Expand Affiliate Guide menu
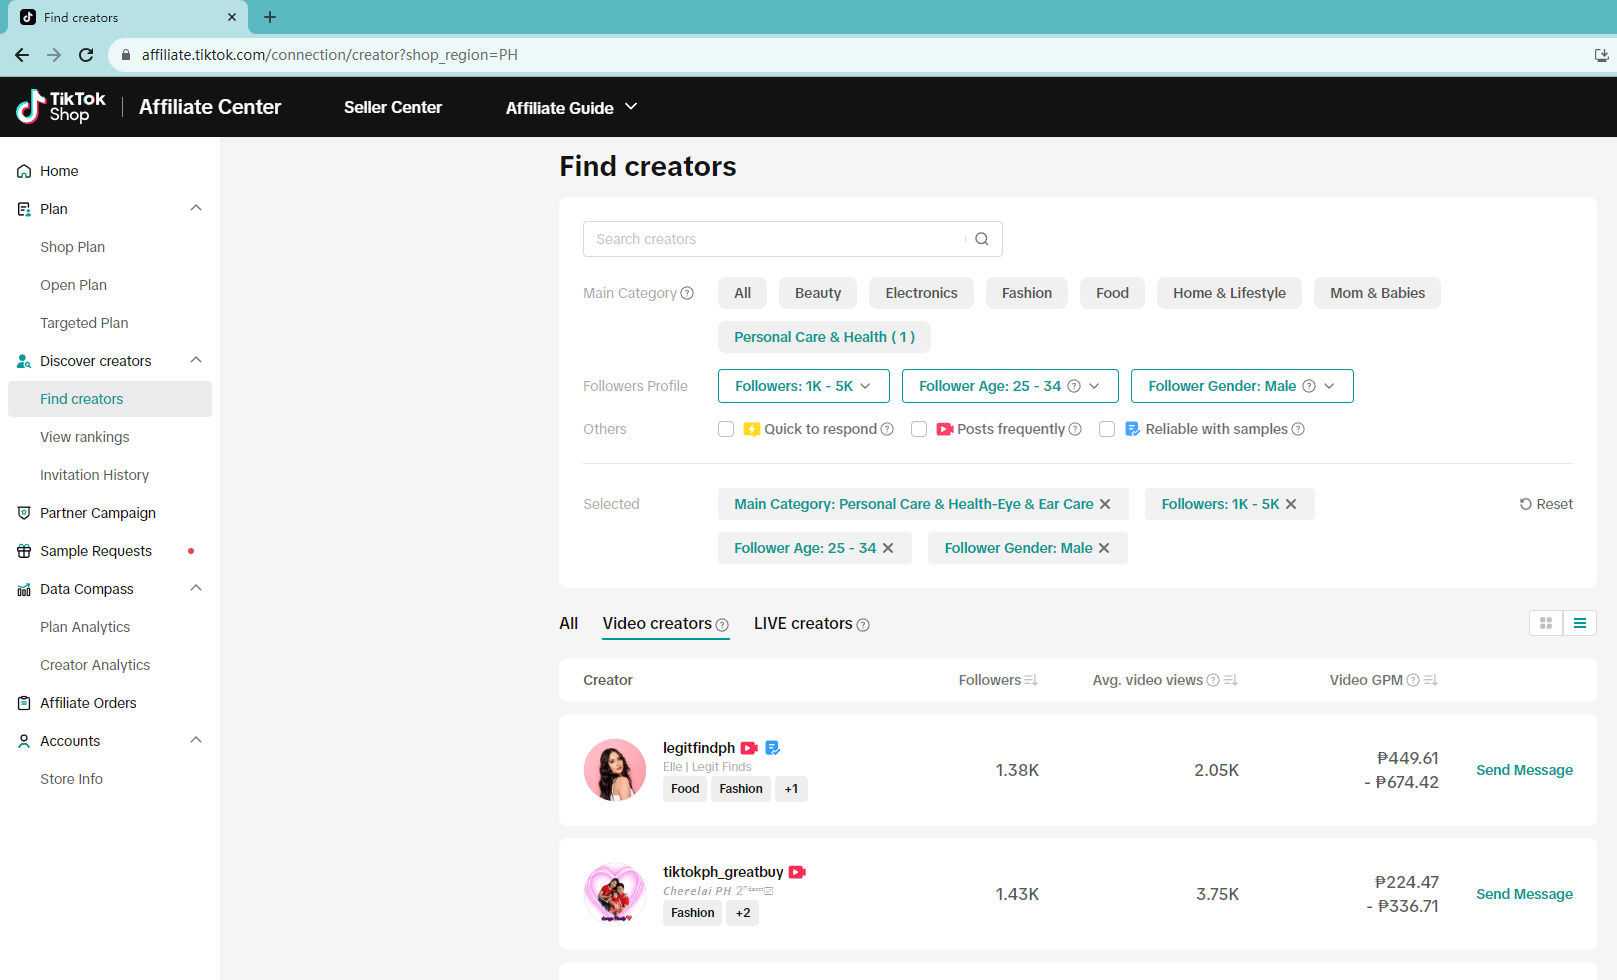Viewport: 1617px width, 980px height. tap(571, 107)
